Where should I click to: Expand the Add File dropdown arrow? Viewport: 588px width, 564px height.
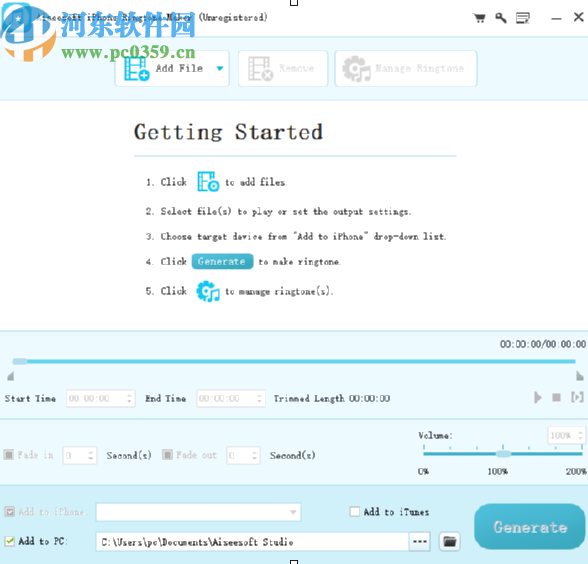(x=220, y=68)
